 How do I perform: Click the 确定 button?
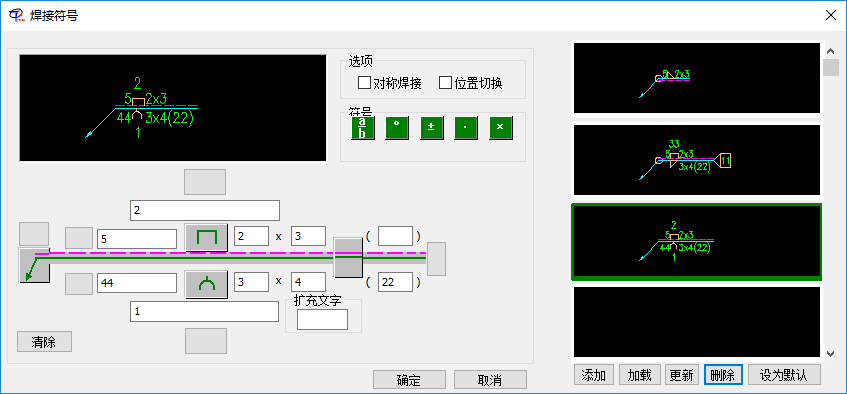[409, 379]
